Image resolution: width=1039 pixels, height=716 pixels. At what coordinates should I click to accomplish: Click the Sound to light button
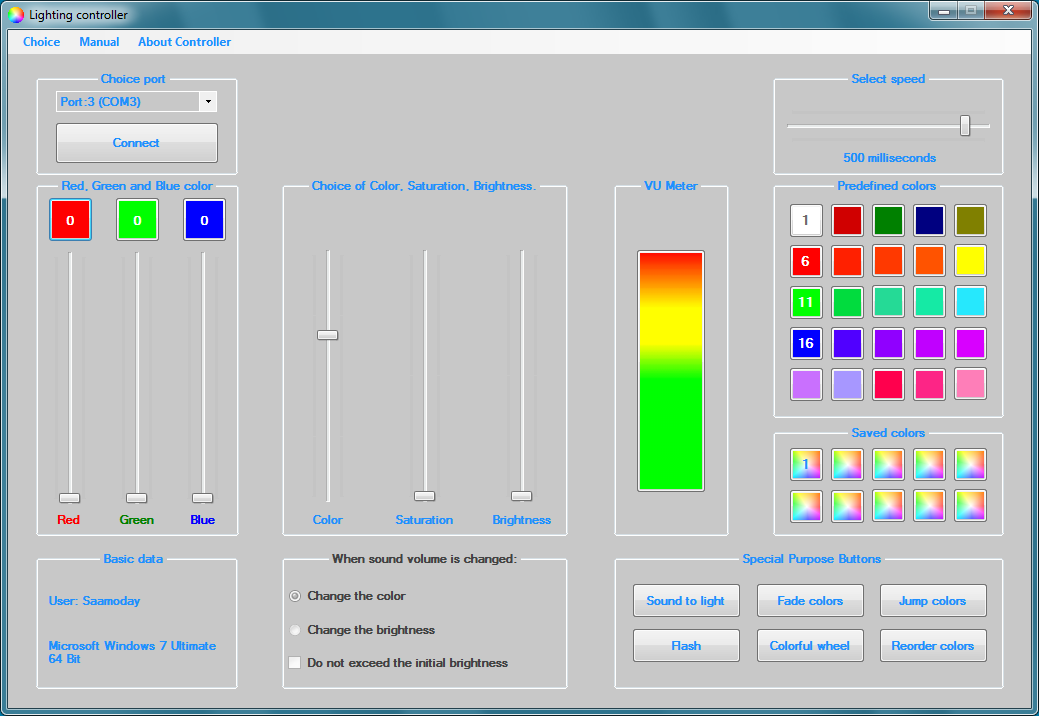click(686, 601)
